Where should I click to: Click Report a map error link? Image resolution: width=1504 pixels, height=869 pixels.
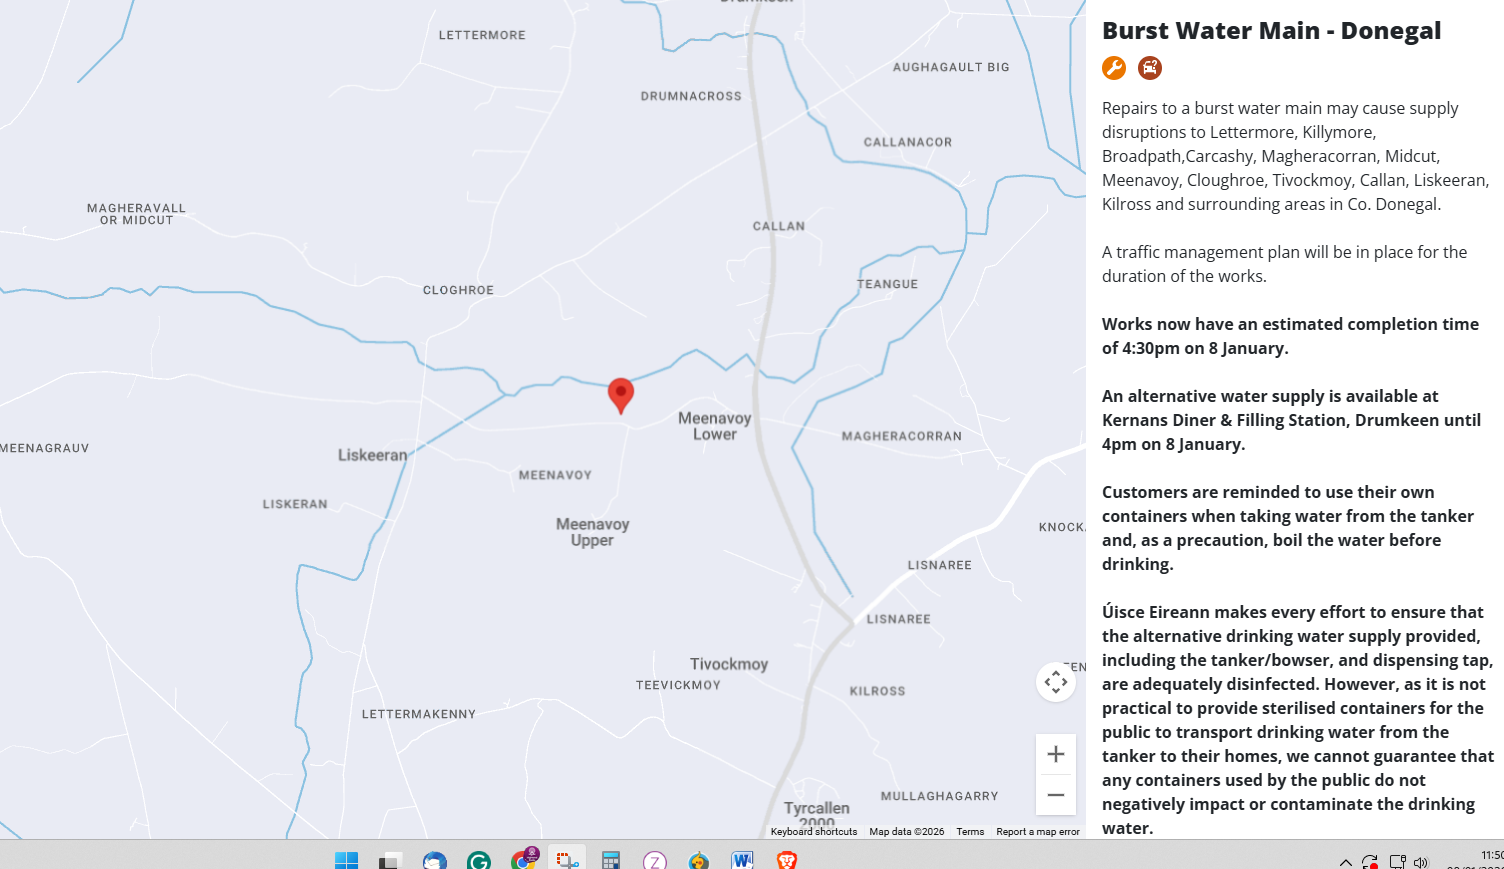pyautogui.click(x=1037, y=832)
